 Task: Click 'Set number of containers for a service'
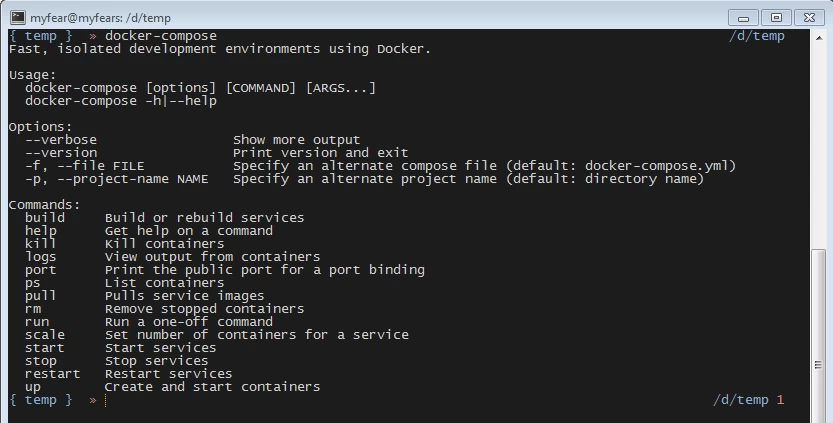coord(257,335)
